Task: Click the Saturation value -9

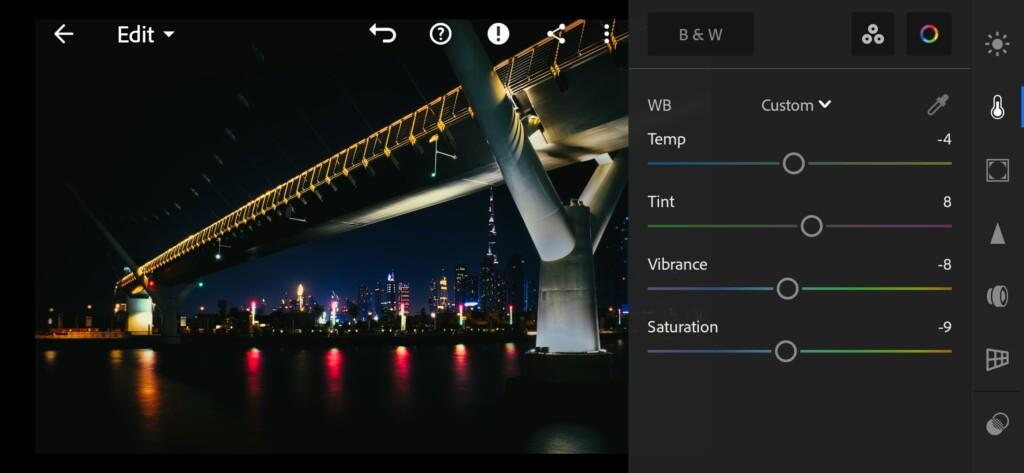Action: click(944, 327)
